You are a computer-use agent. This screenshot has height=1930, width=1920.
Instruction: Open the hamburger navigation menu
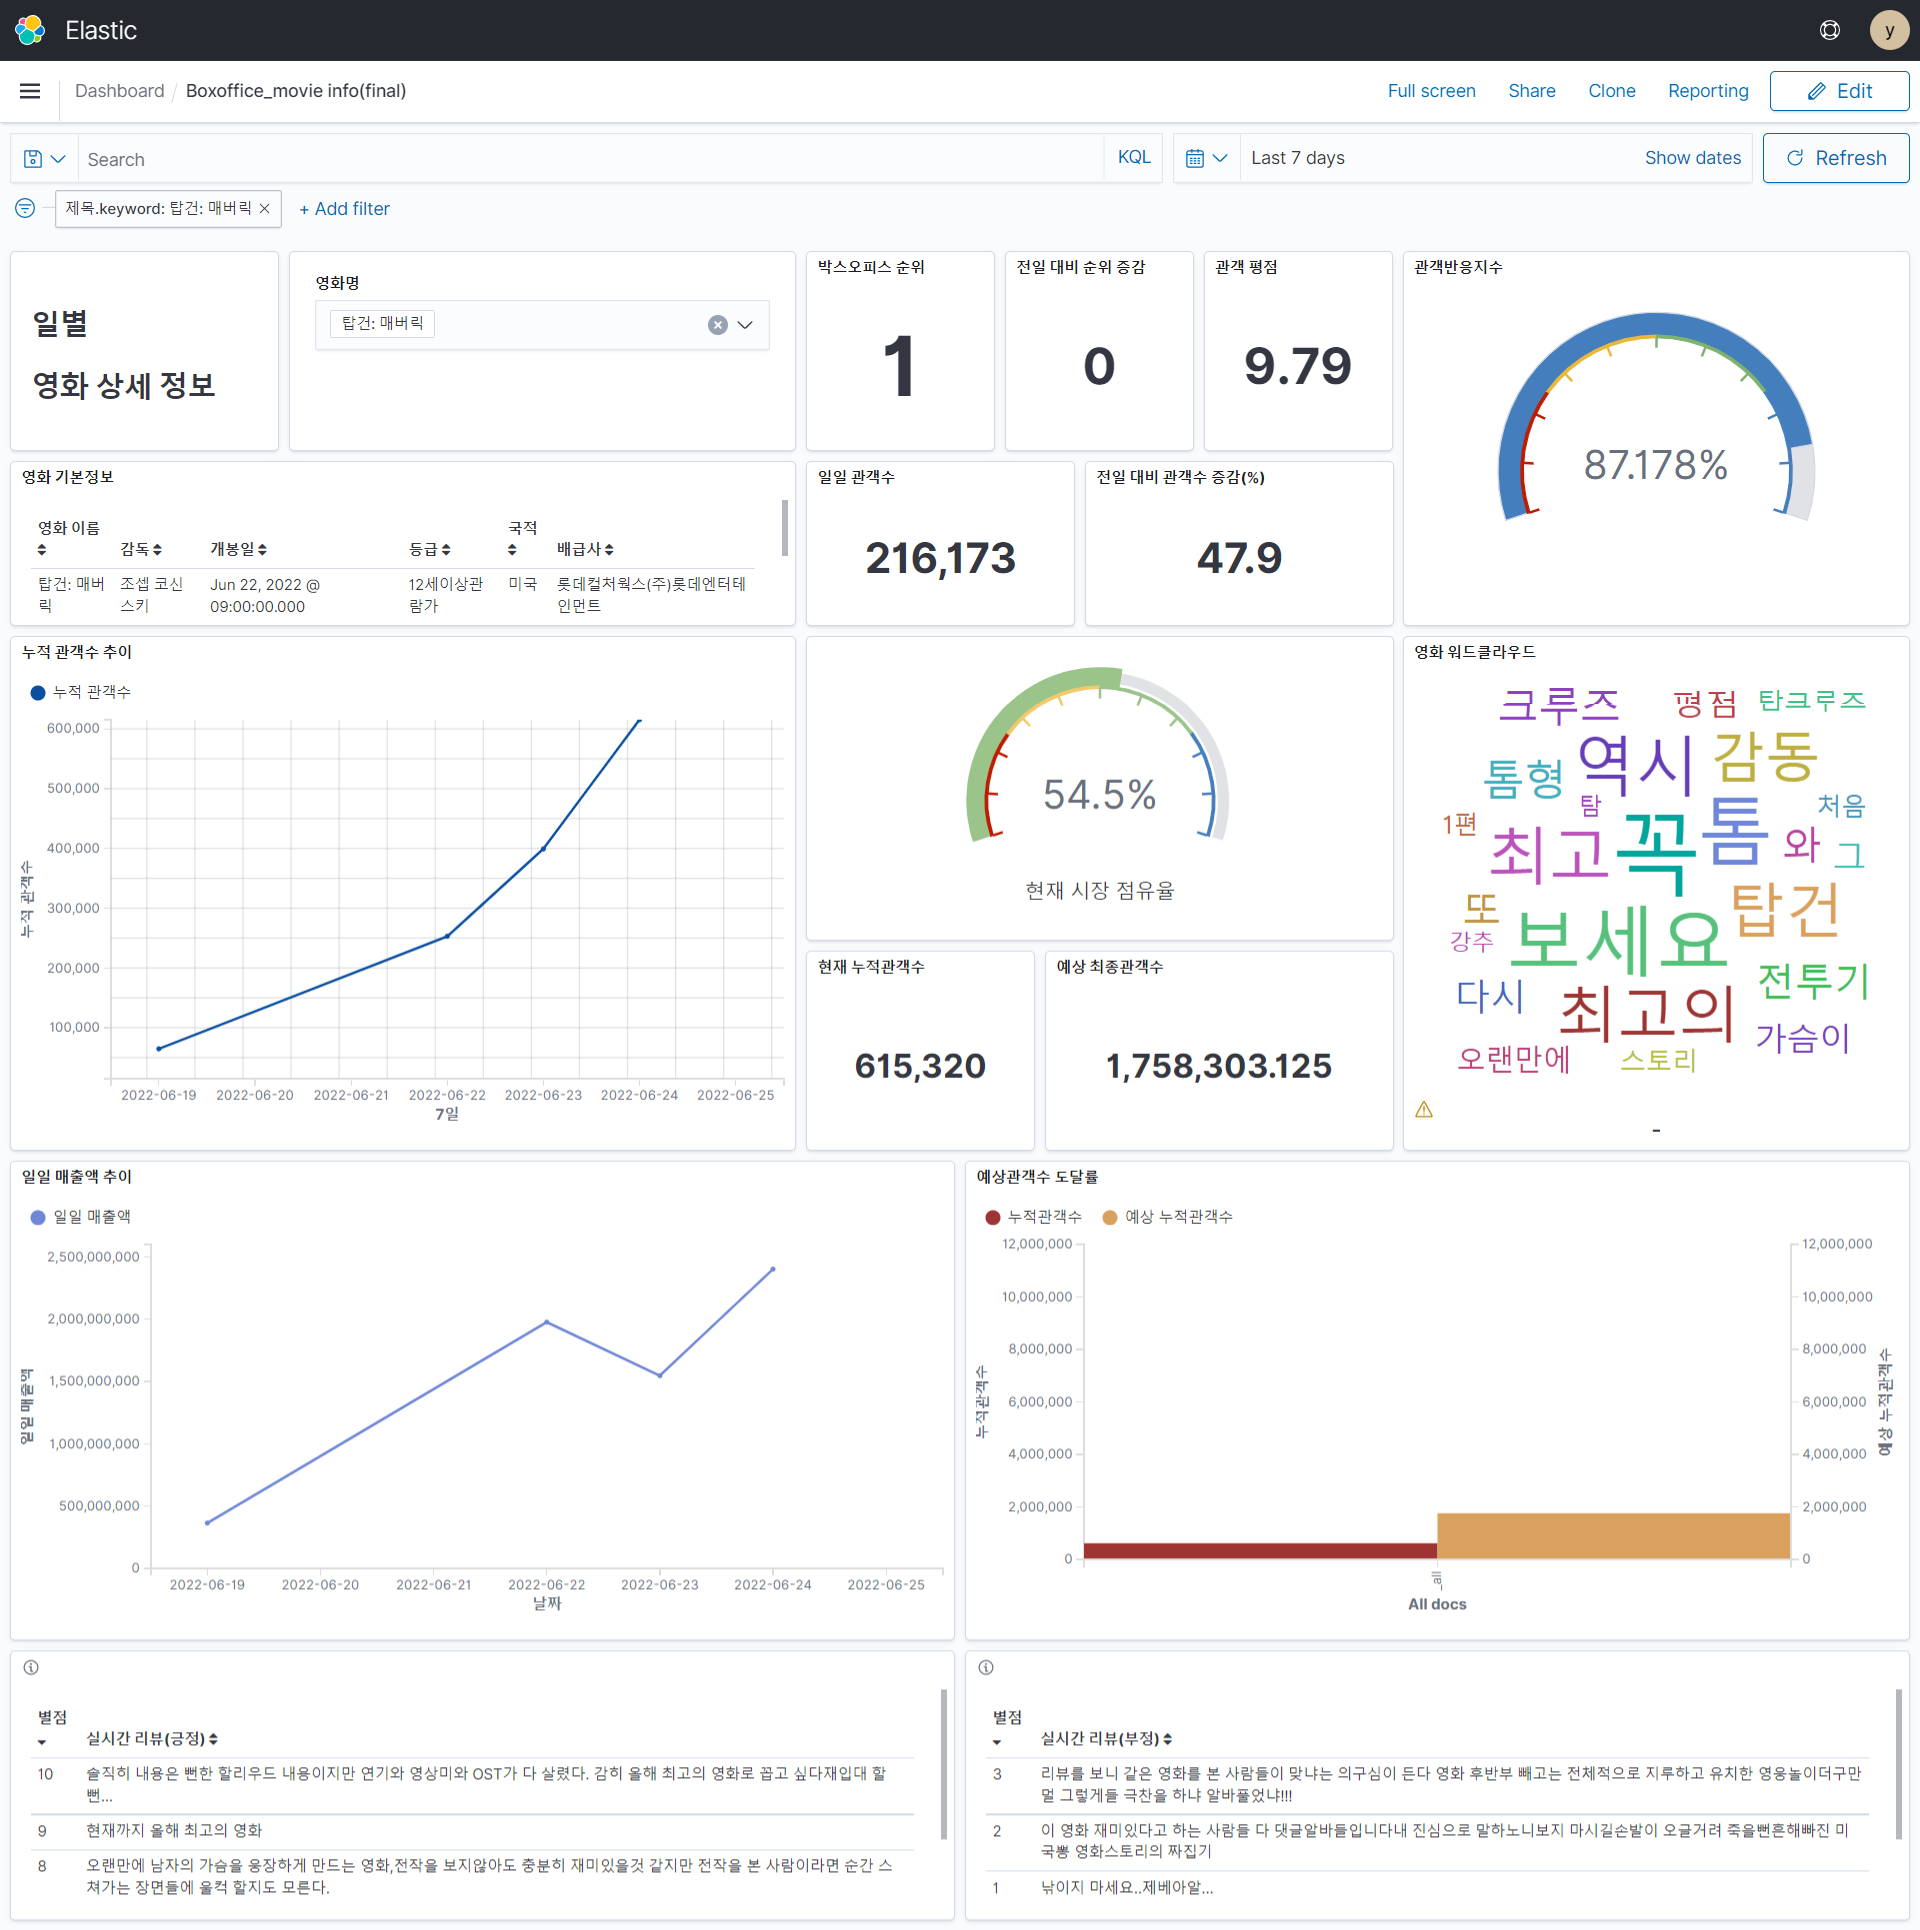point(30,91)
